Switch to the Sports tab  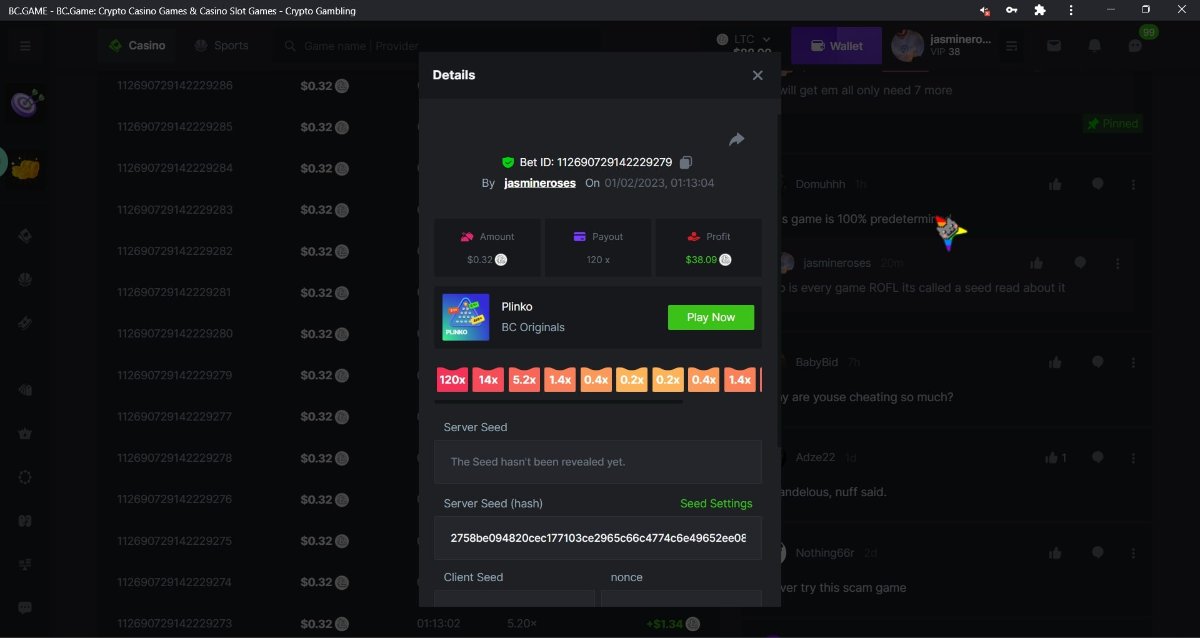(x=221, y=46)
